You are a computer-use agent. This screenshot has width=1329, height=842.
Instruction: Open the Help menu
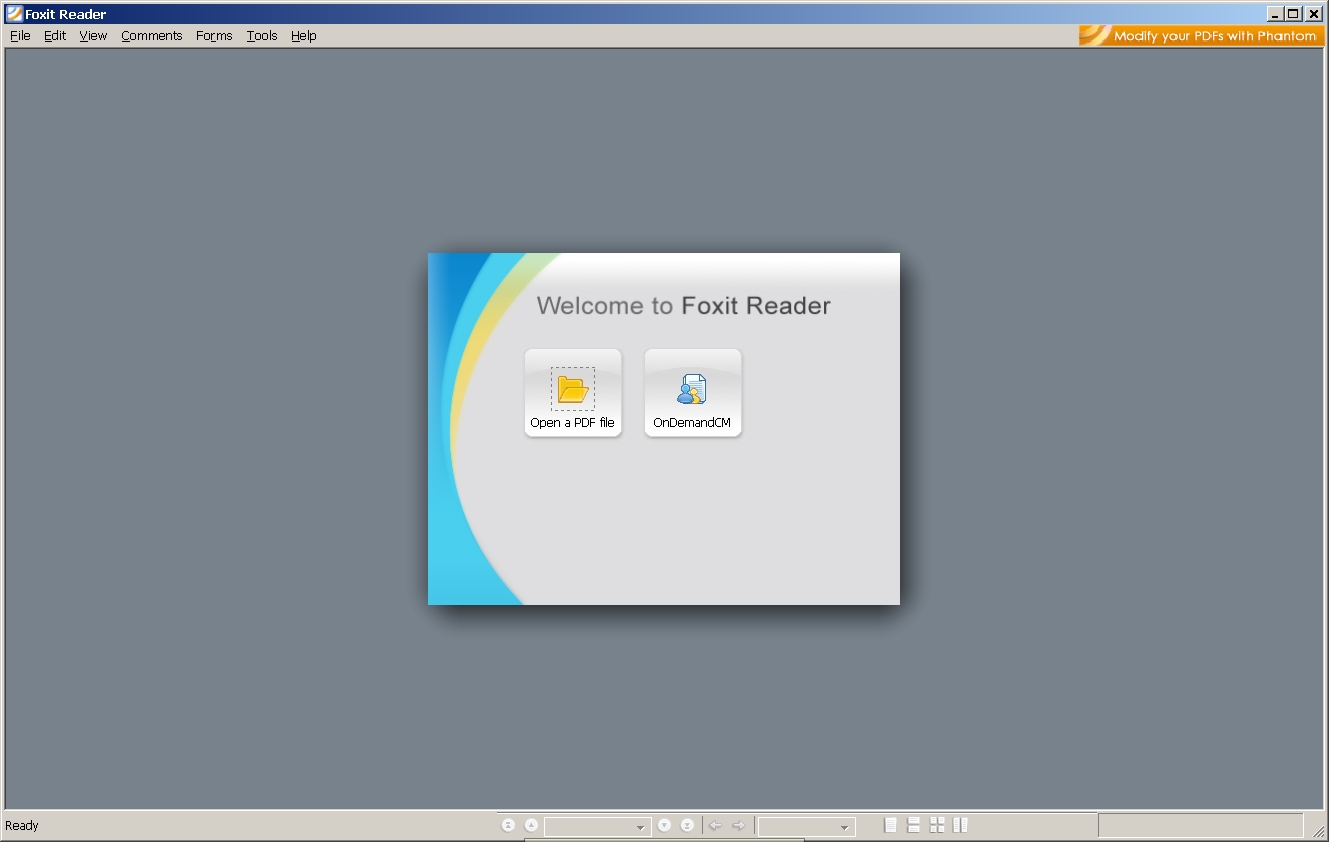[x=304, y=35]
